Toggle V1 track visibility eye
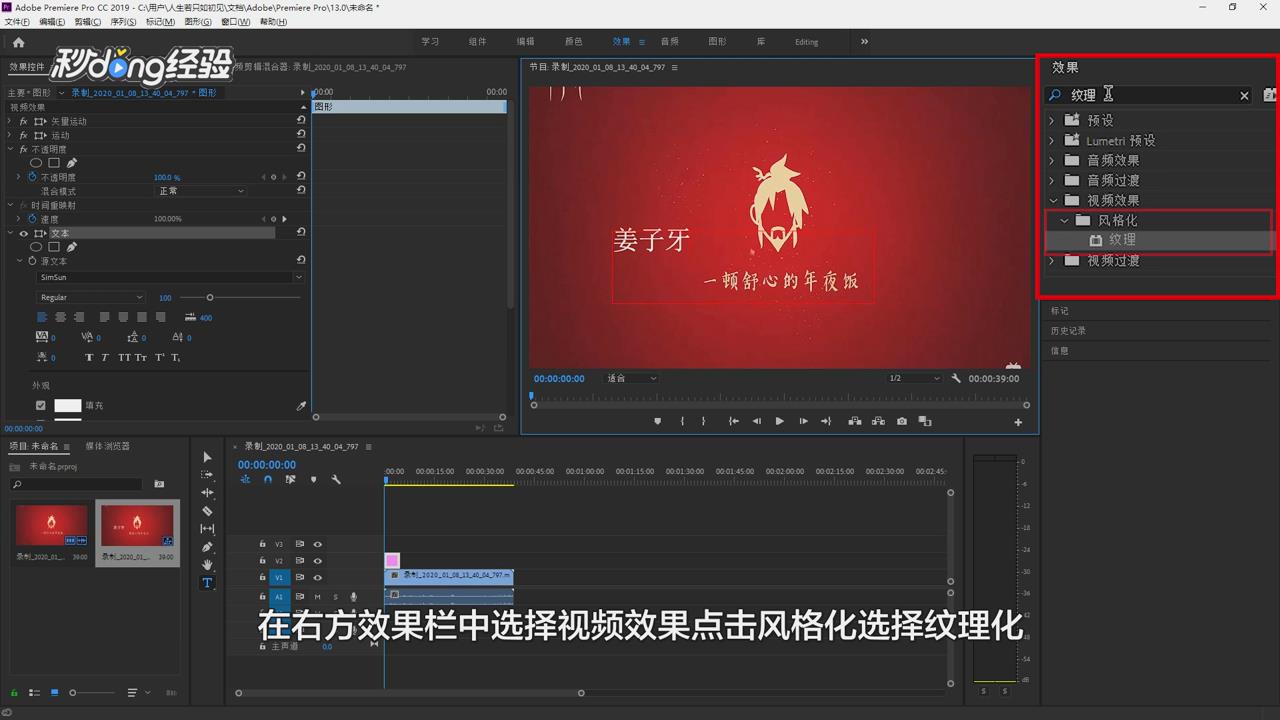This screenshot has width=1280, height=720. [317, 578]
